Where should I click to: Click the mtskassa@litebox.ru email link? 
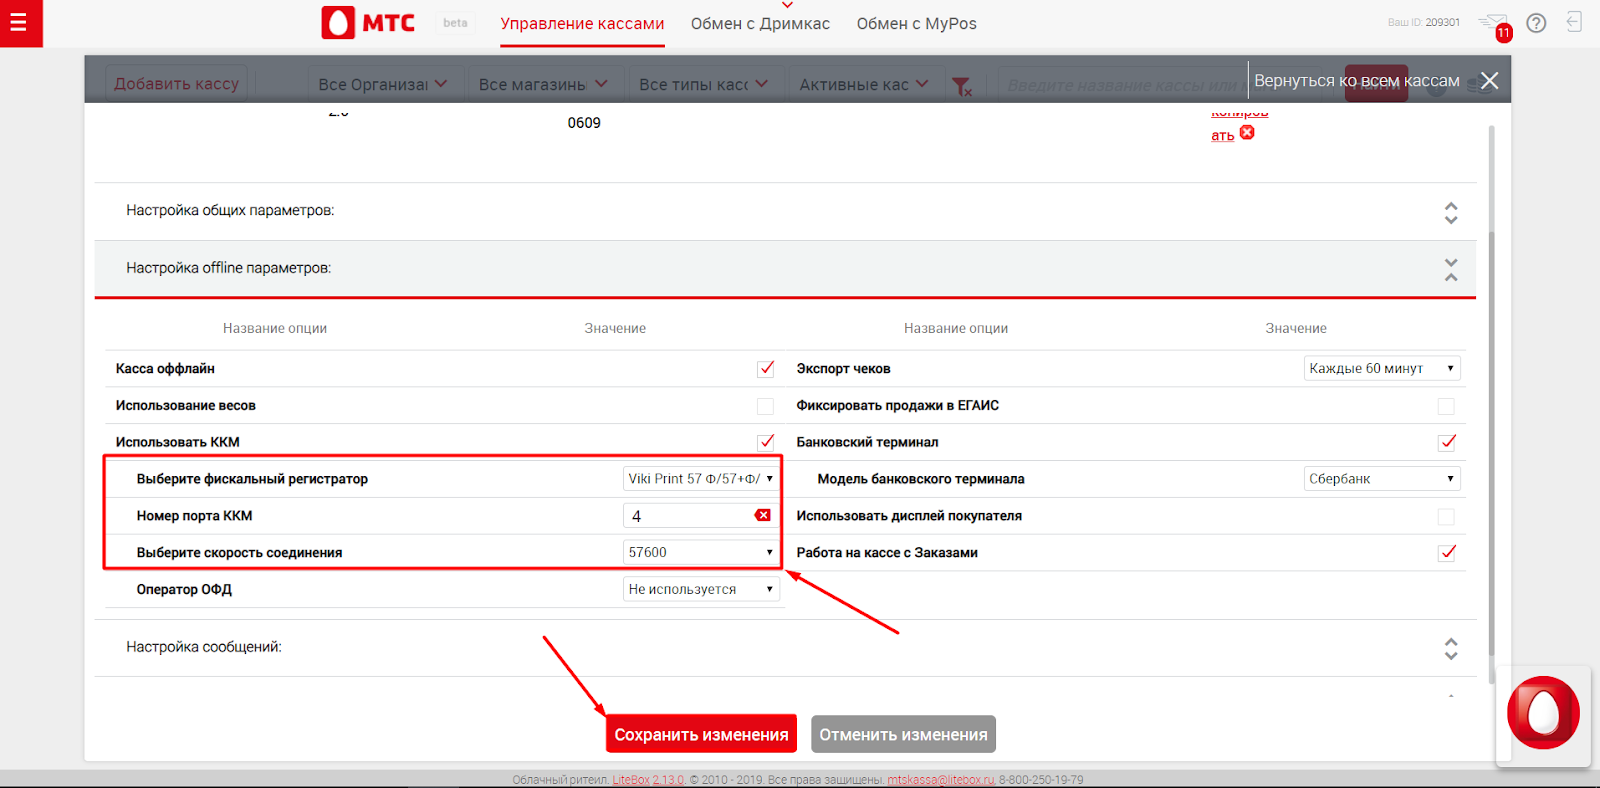[941, 780]
